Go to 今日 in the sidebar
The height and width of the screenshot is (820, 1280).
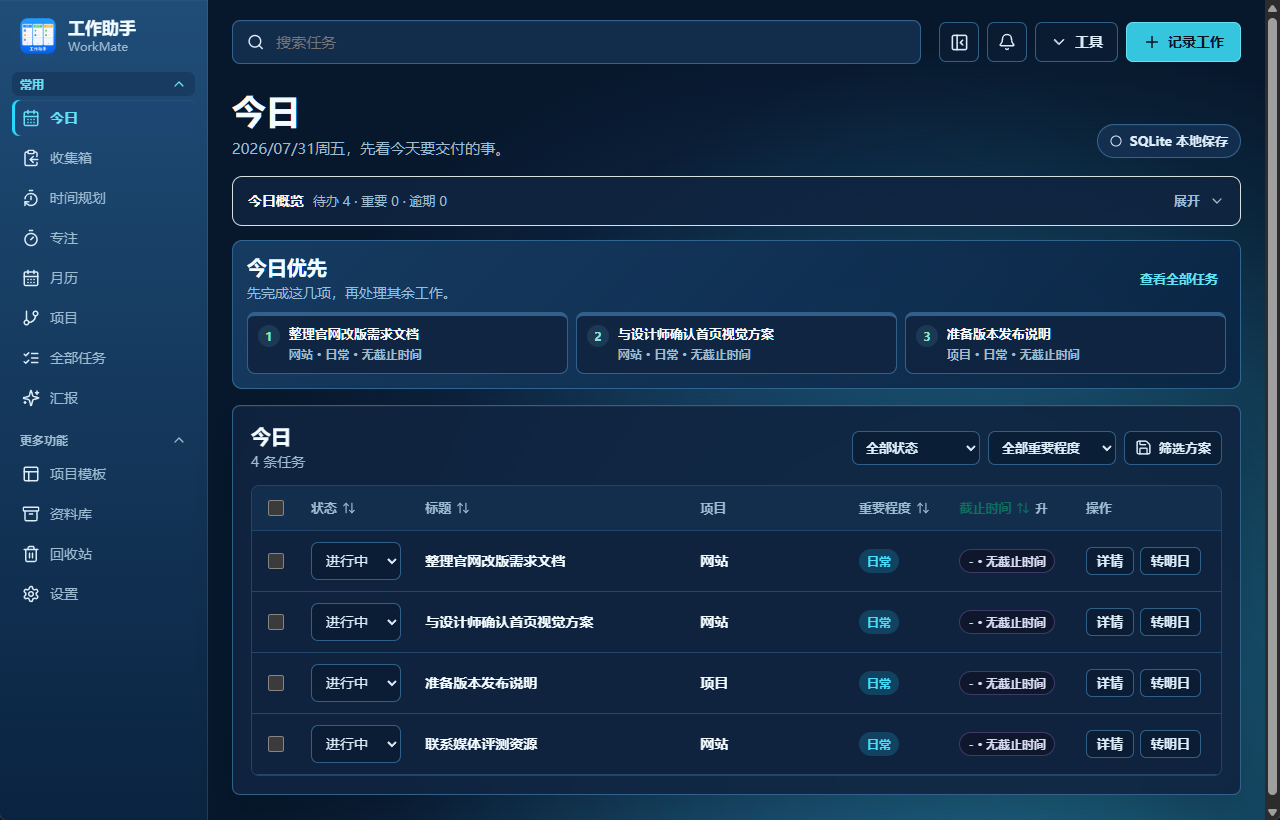point(103,118)
